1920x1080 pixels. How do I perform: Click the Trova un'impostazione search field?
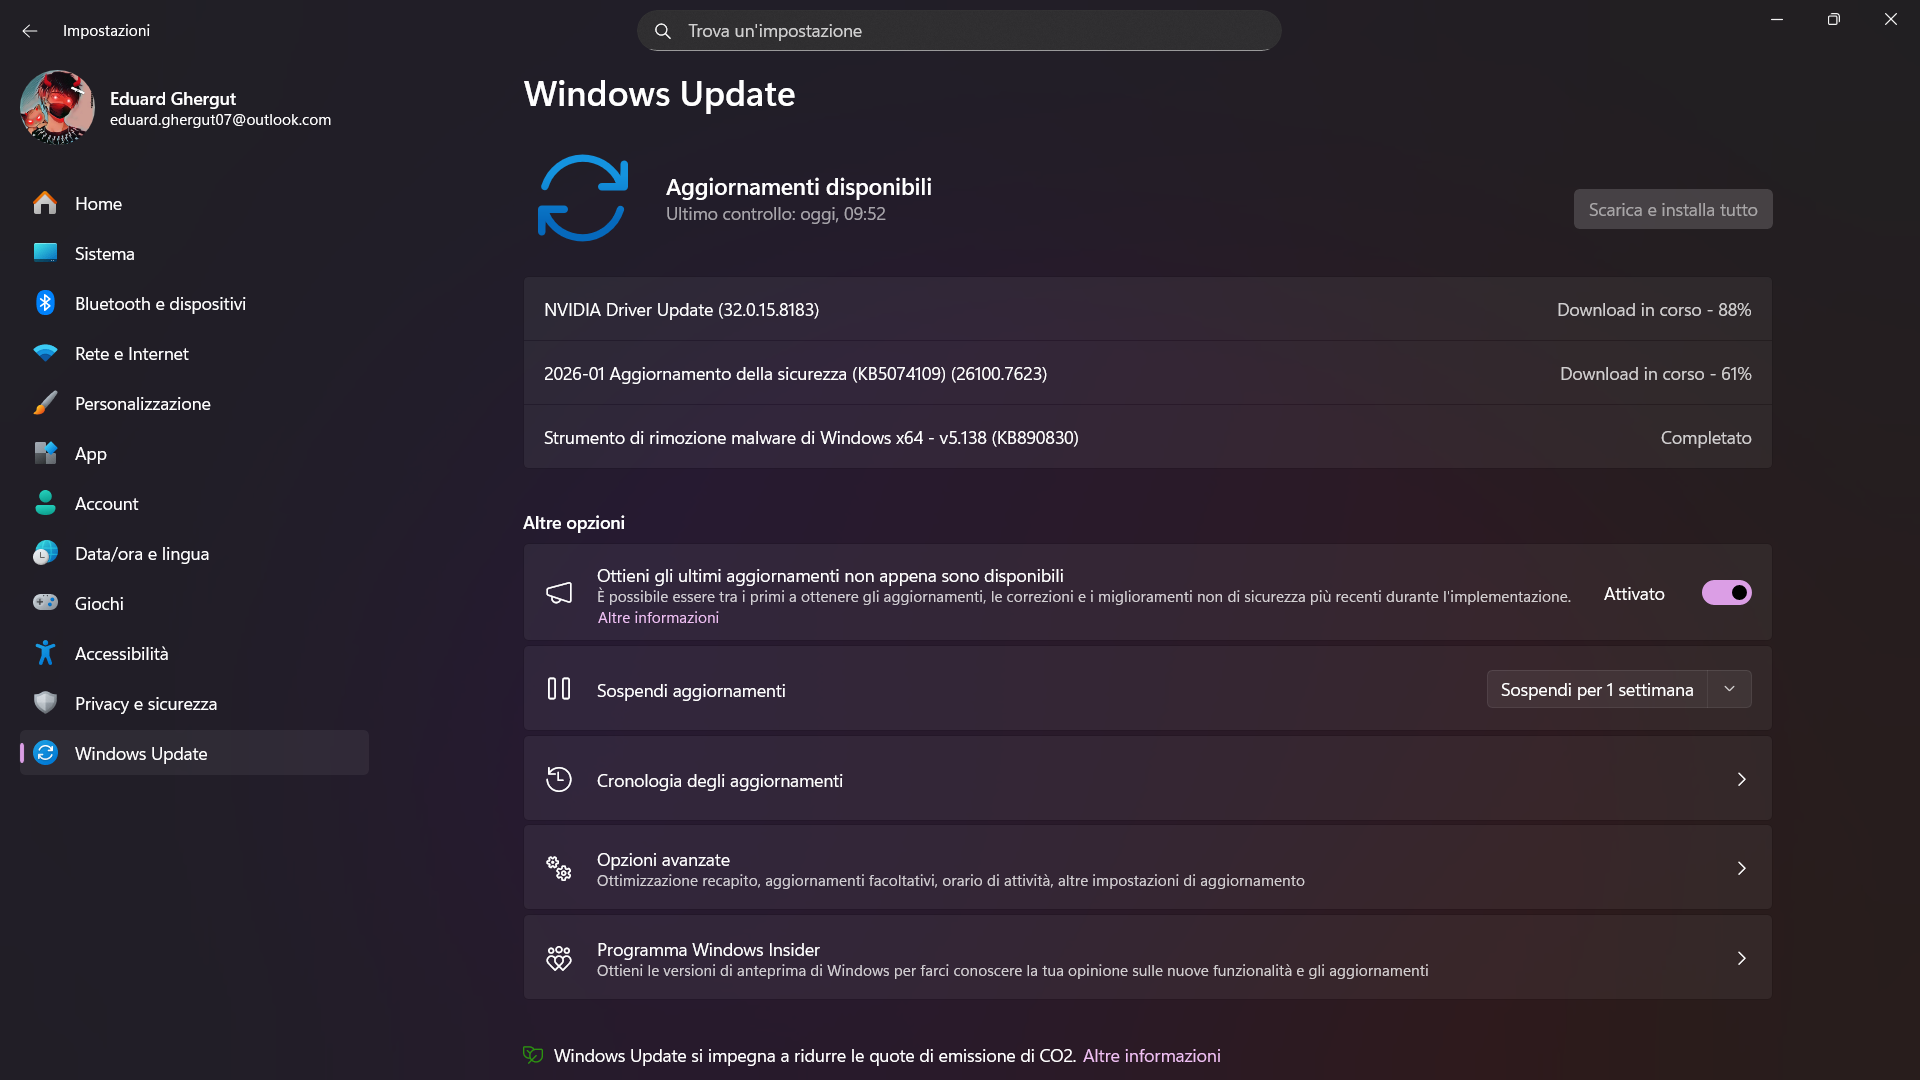(x=959, y=31)
